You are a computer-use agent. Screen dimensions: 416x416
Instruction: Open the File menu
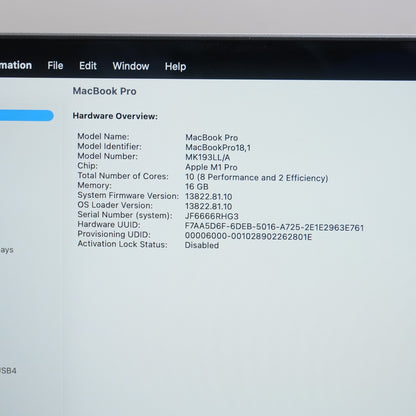pos(55,66)
